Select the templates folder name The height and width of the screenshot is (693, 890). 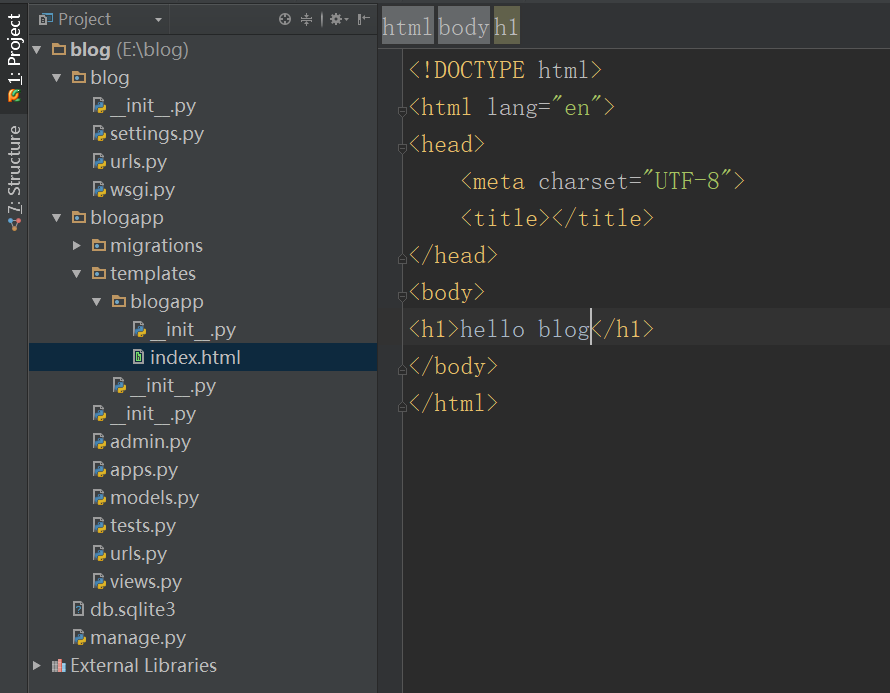tap(153, 274)
